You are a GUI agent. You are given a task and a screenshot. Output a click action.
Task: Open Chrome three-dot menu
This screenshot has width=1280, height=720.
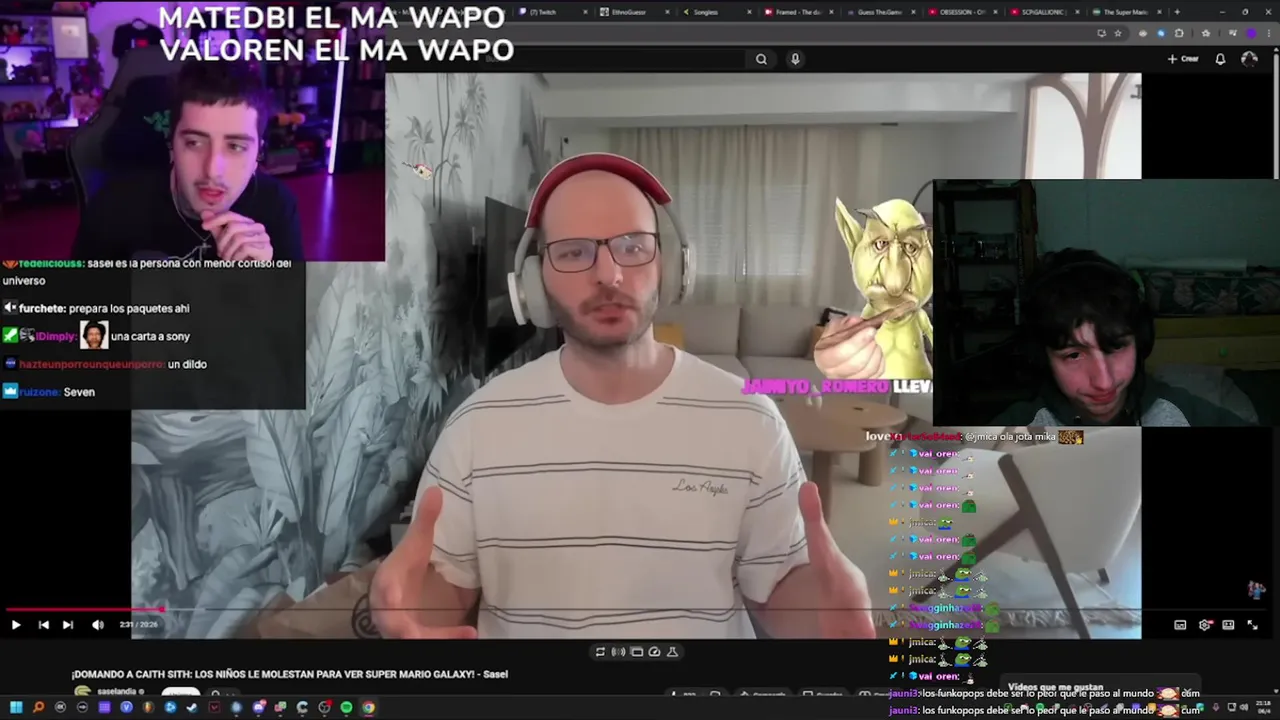(1268, 33)
